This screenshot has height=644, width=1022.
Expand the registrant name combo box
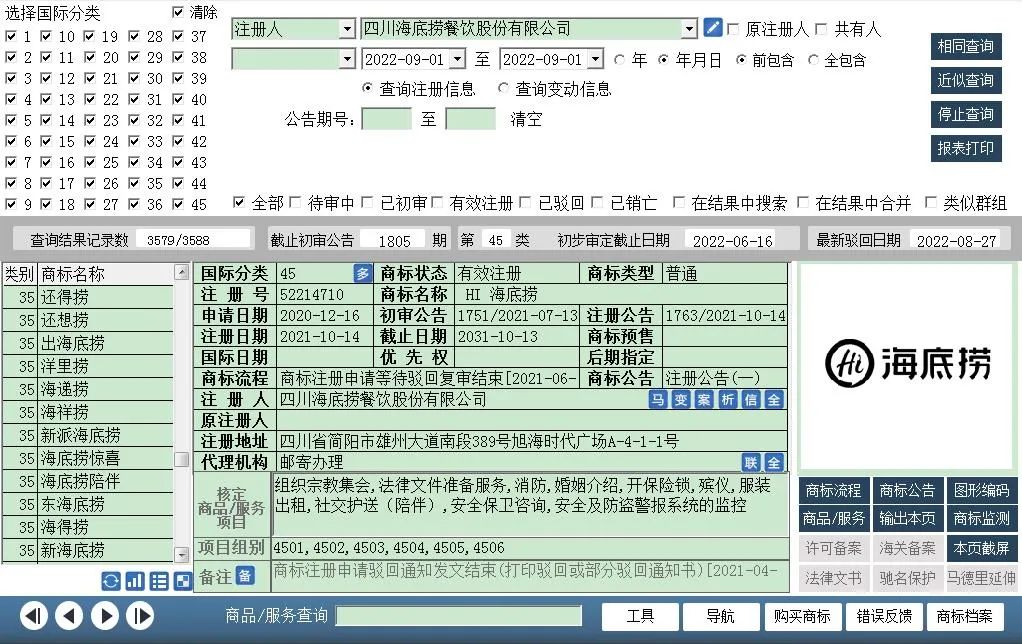coord(689,29)
